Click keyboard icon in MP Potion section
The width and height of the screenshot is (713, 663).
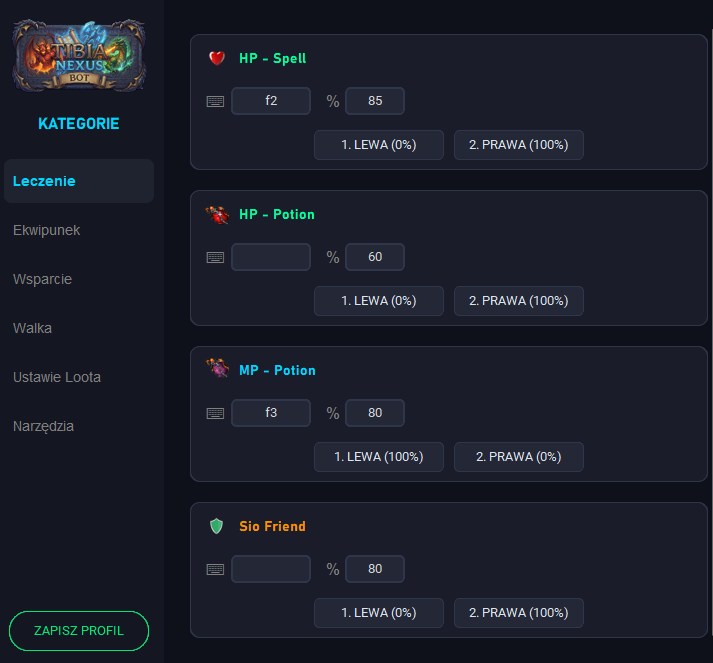tap(215, 413)
